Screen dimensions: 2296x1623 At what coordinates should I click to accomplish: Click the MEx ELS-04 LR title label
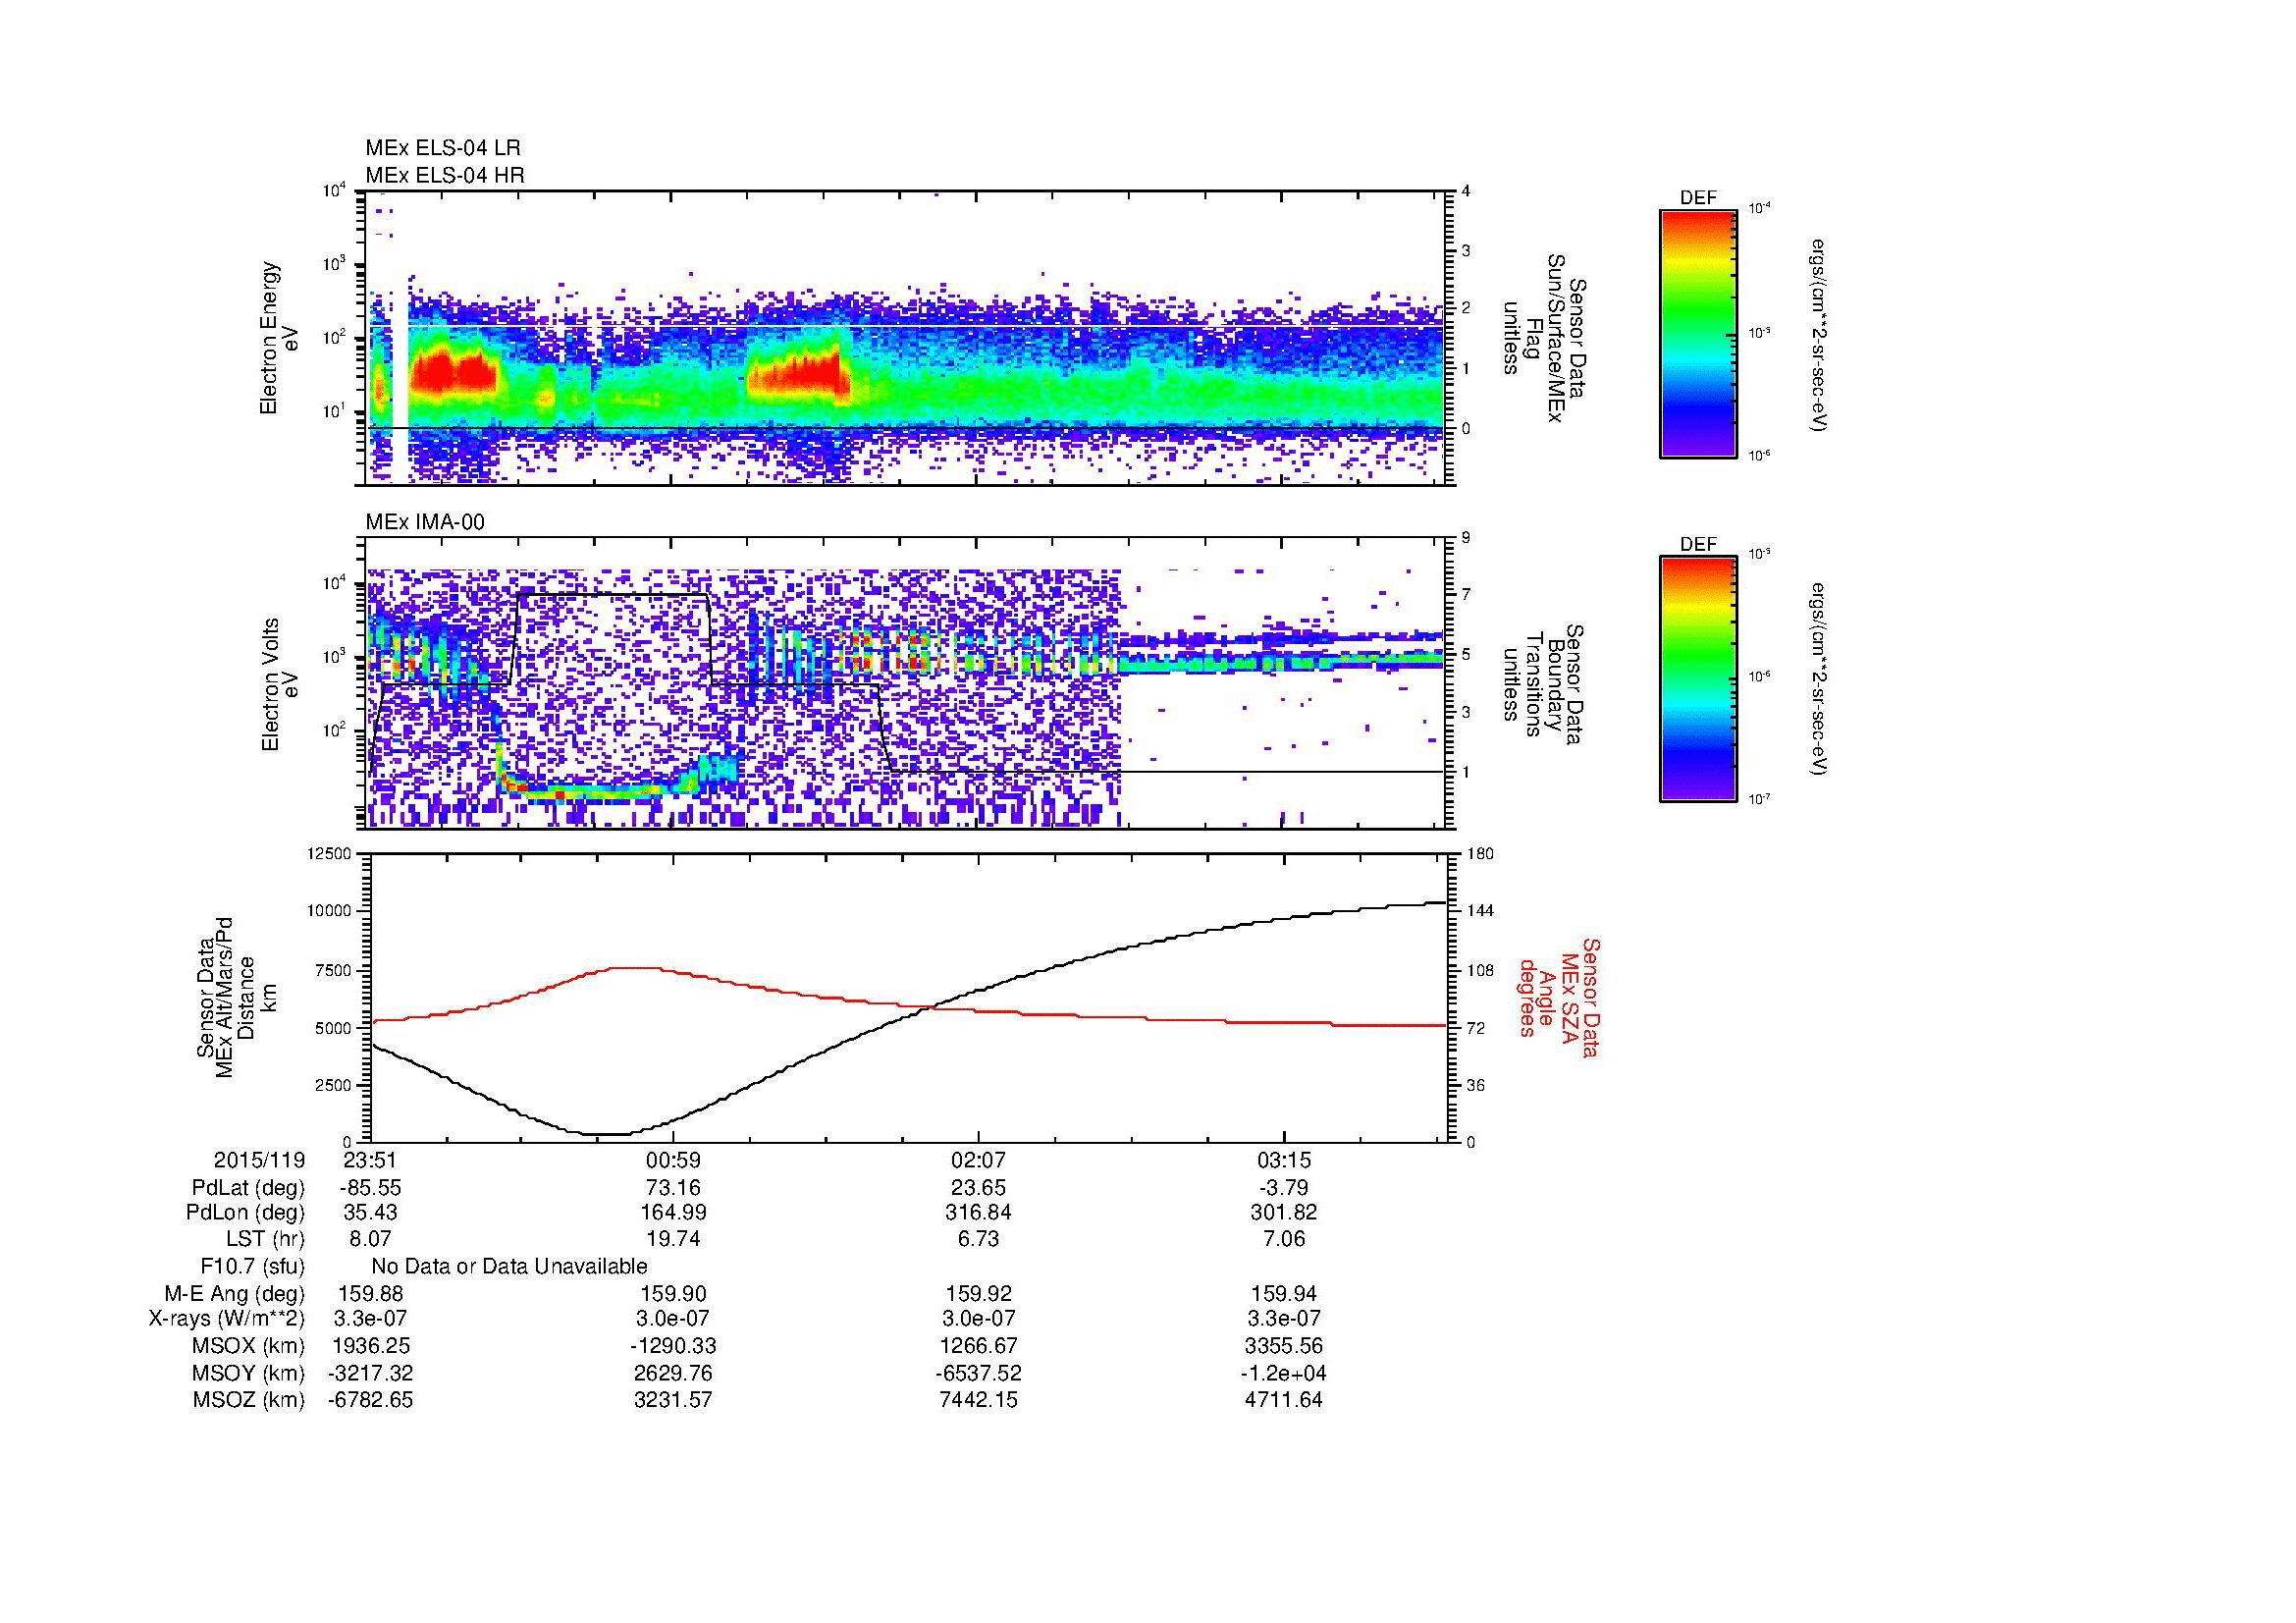pos(443,148)
